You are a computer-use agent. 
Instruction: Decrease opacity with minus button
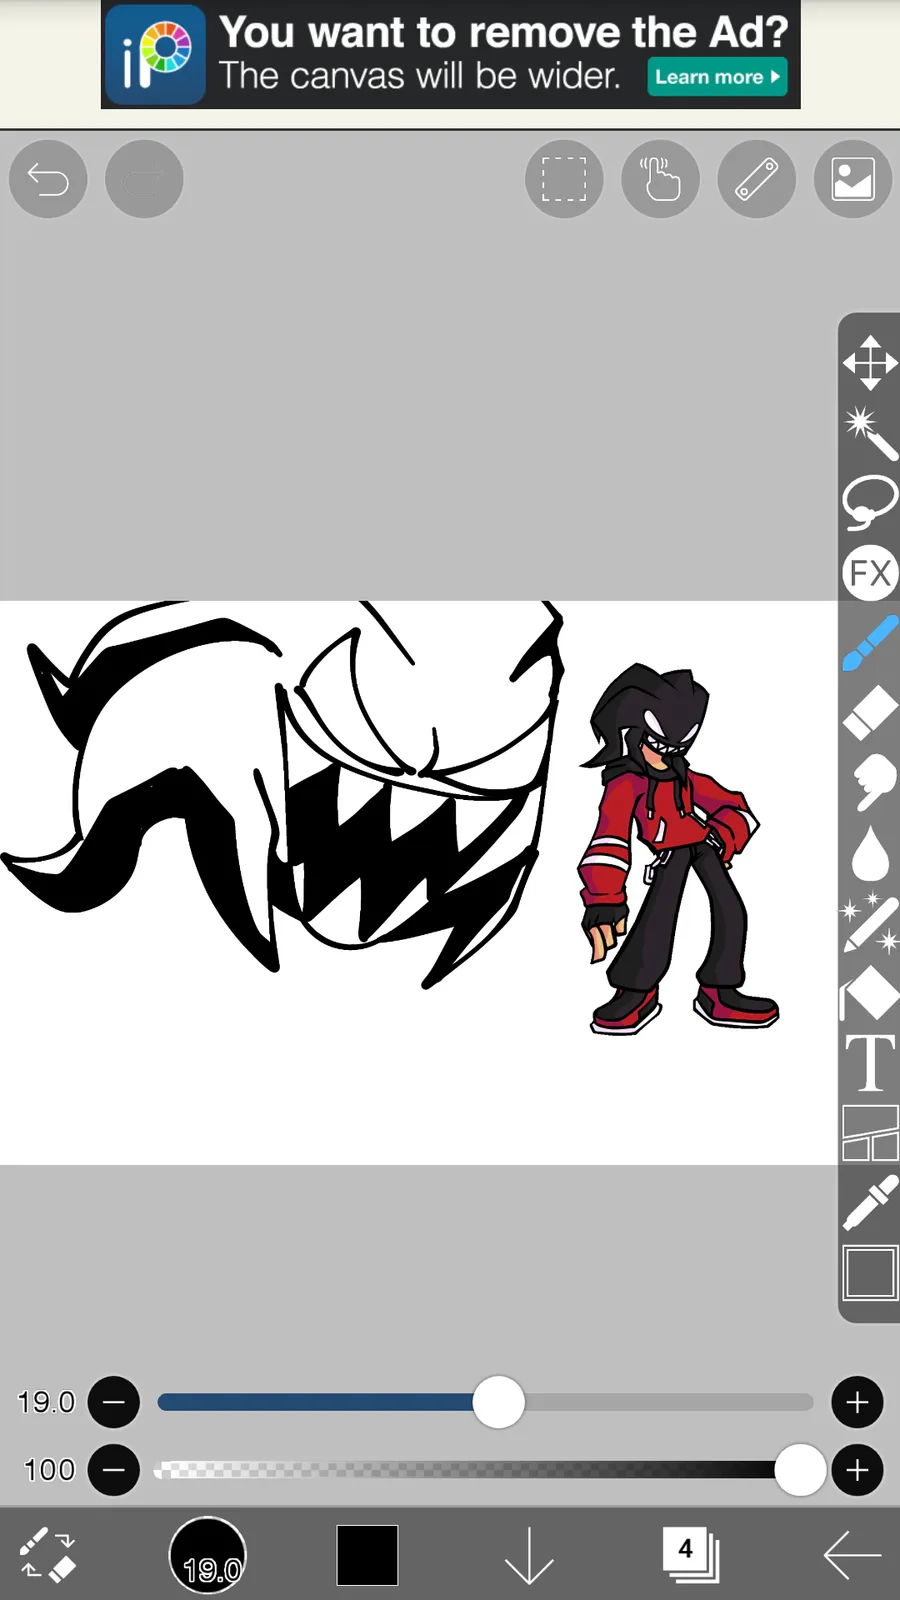pos(114,1470)
